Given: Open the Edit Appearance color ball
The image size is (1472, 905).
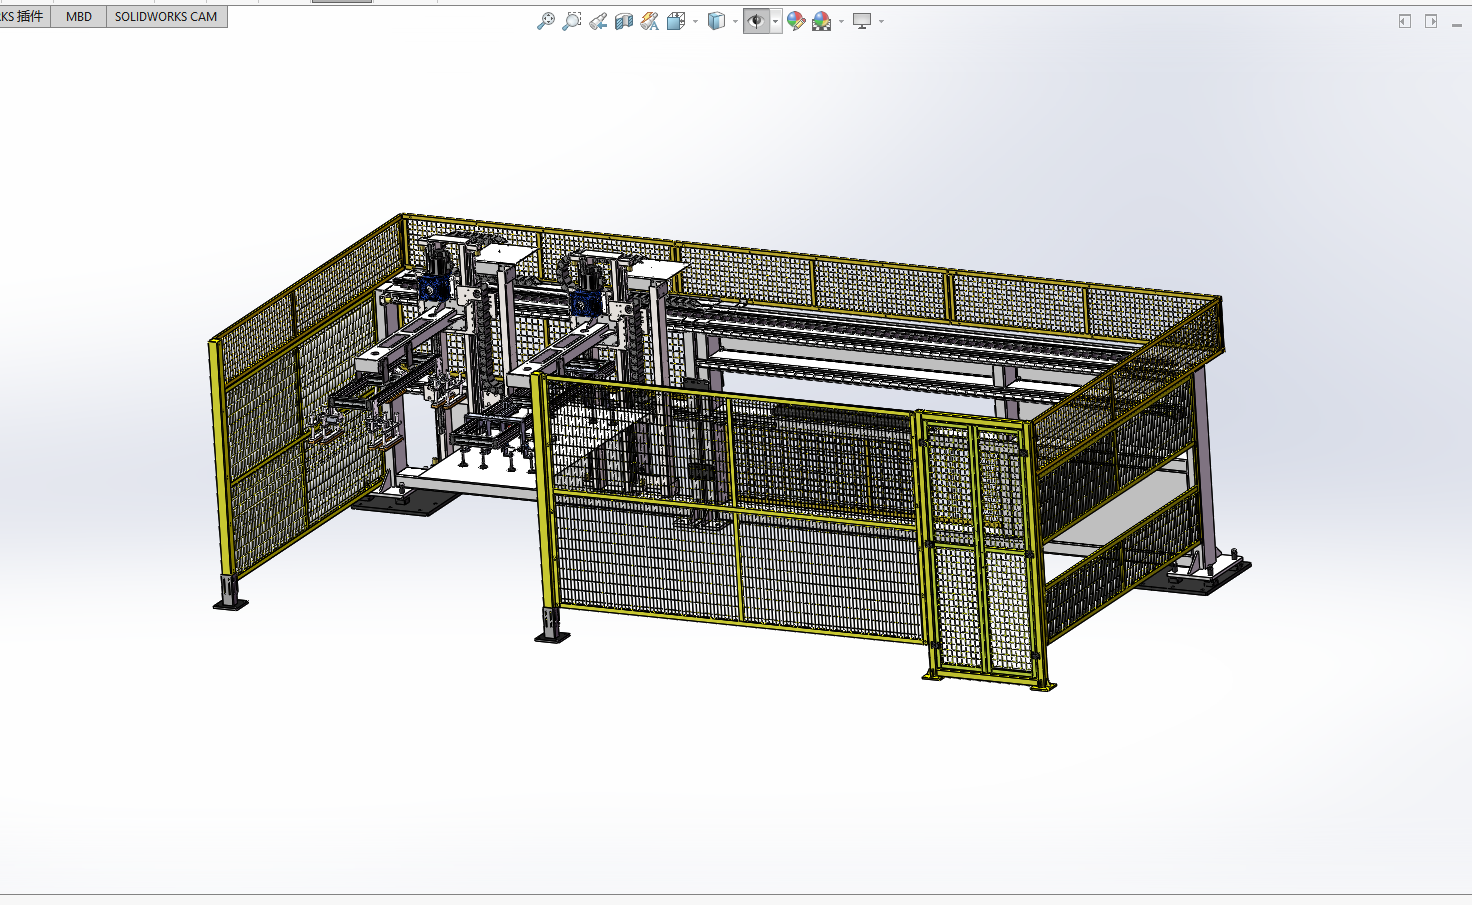Looking at the screenshot, I should [x=796, y=21].
